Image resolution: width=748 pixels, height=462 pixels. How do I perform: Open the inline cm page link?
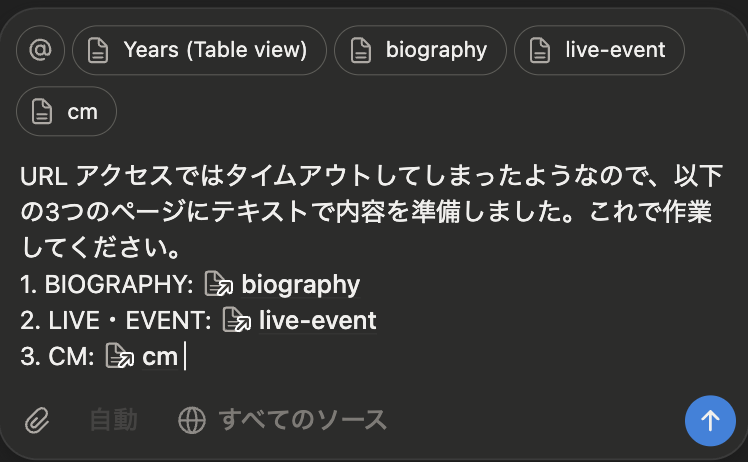[160, 357]
